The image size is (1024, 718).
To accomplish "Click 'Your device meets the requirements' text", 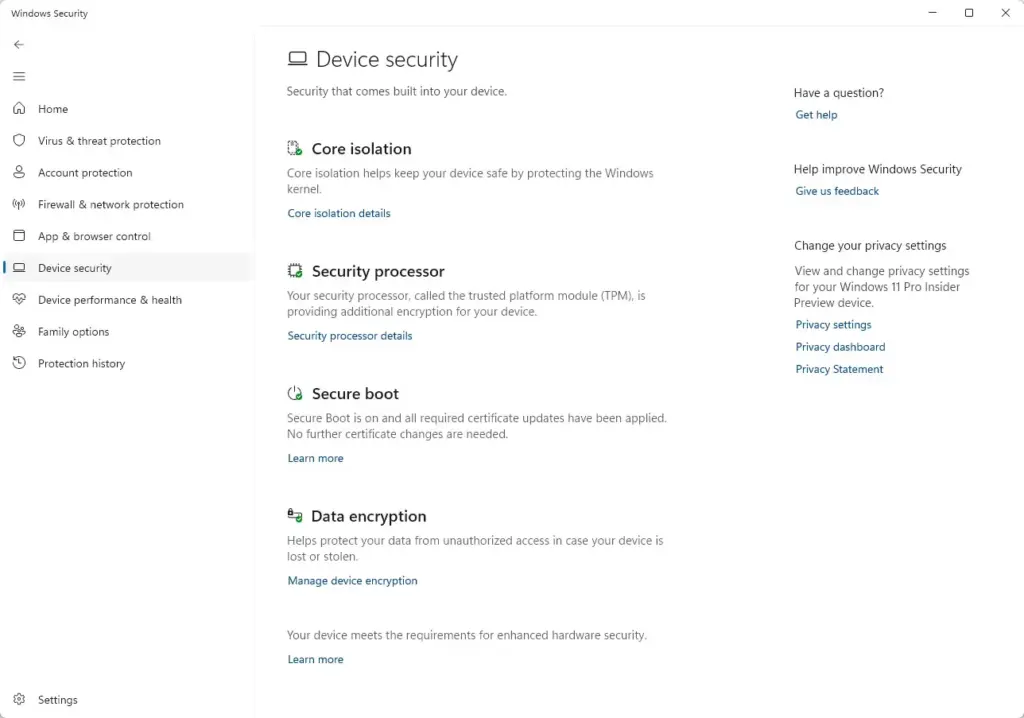I will pyautogui.click(x=467, y=635).
